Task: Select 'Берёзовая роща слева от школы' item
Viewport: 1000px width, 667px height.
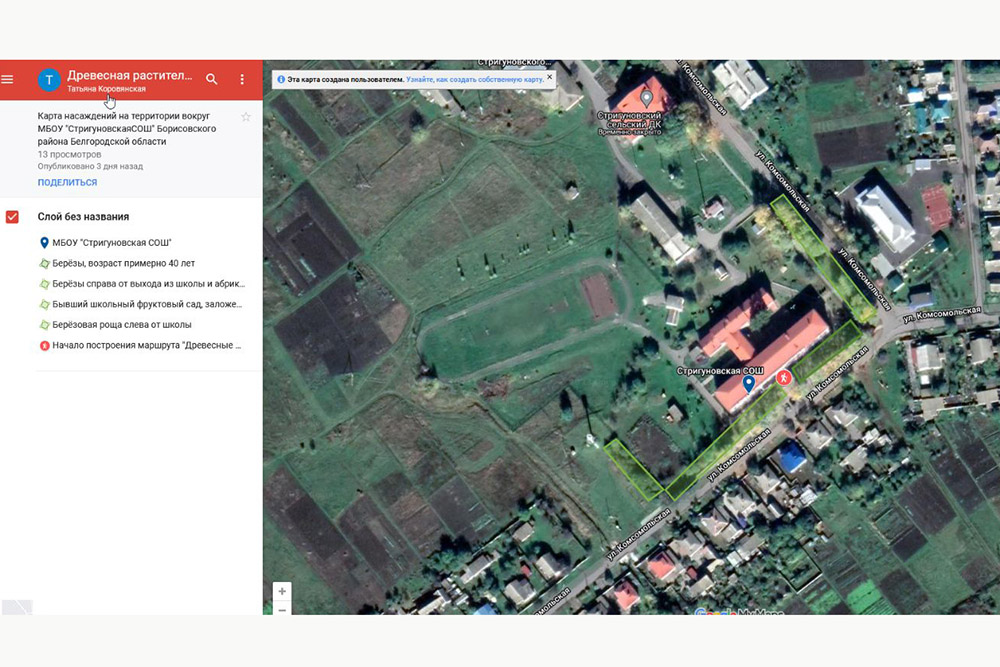Action: point(121,325)
